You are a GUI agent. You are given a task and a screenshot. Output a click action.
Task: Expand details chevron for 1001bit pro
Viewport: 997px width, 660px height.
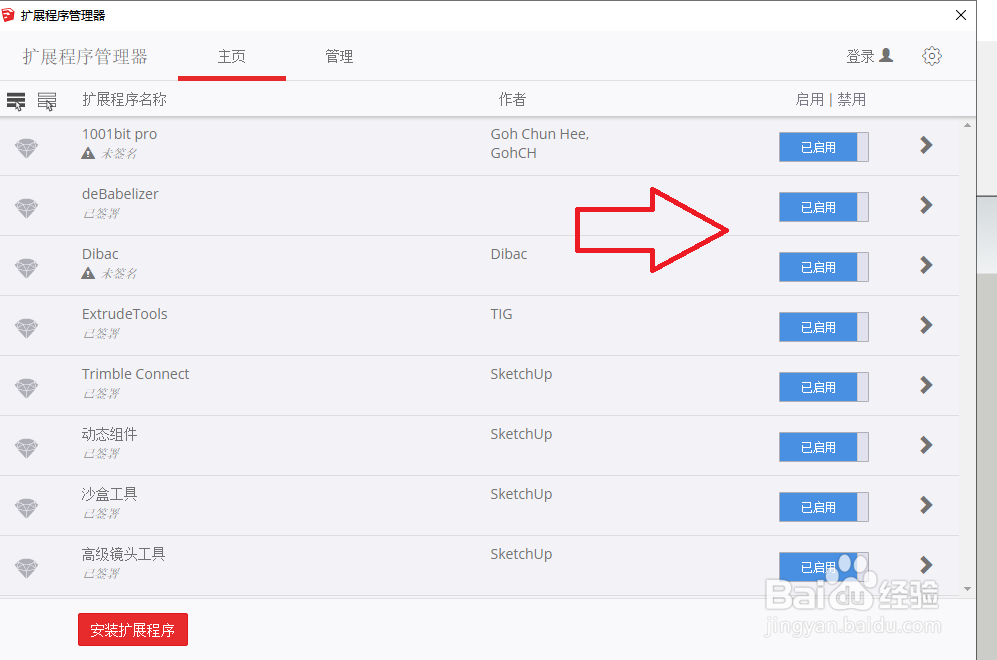point(926,145)
